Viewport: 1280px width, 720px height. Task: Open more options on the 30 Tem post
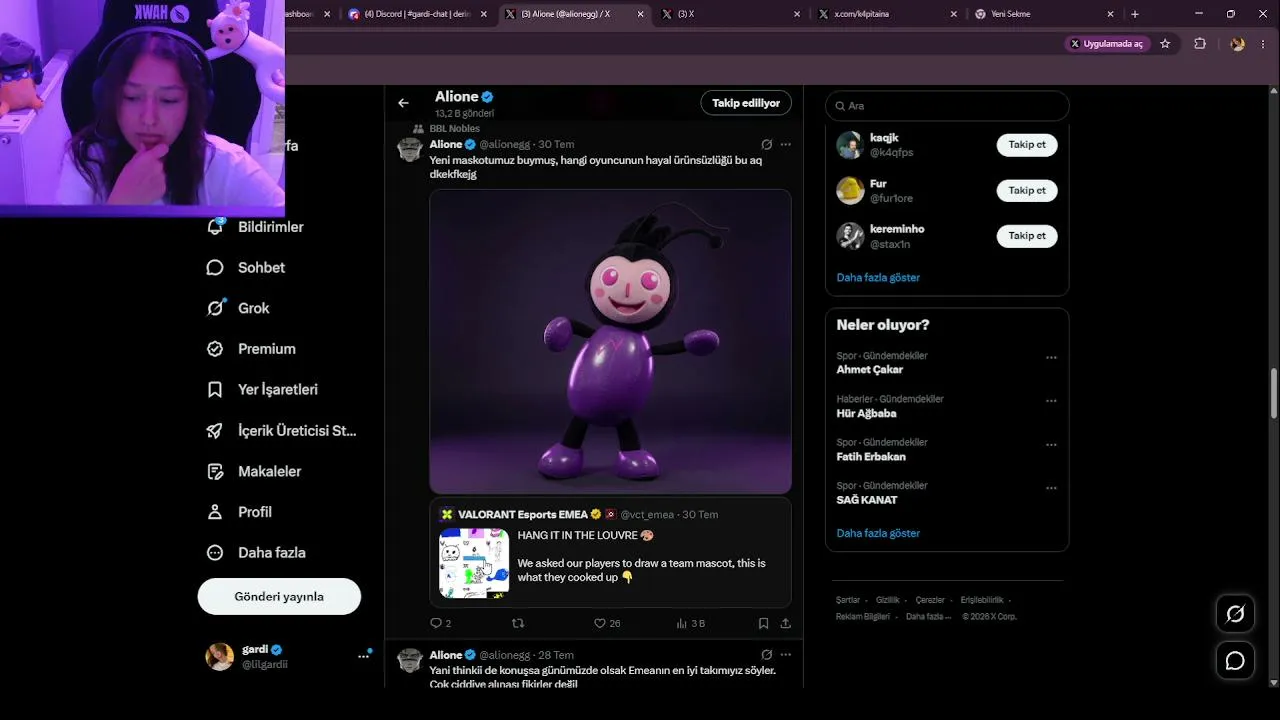[786, 144]
